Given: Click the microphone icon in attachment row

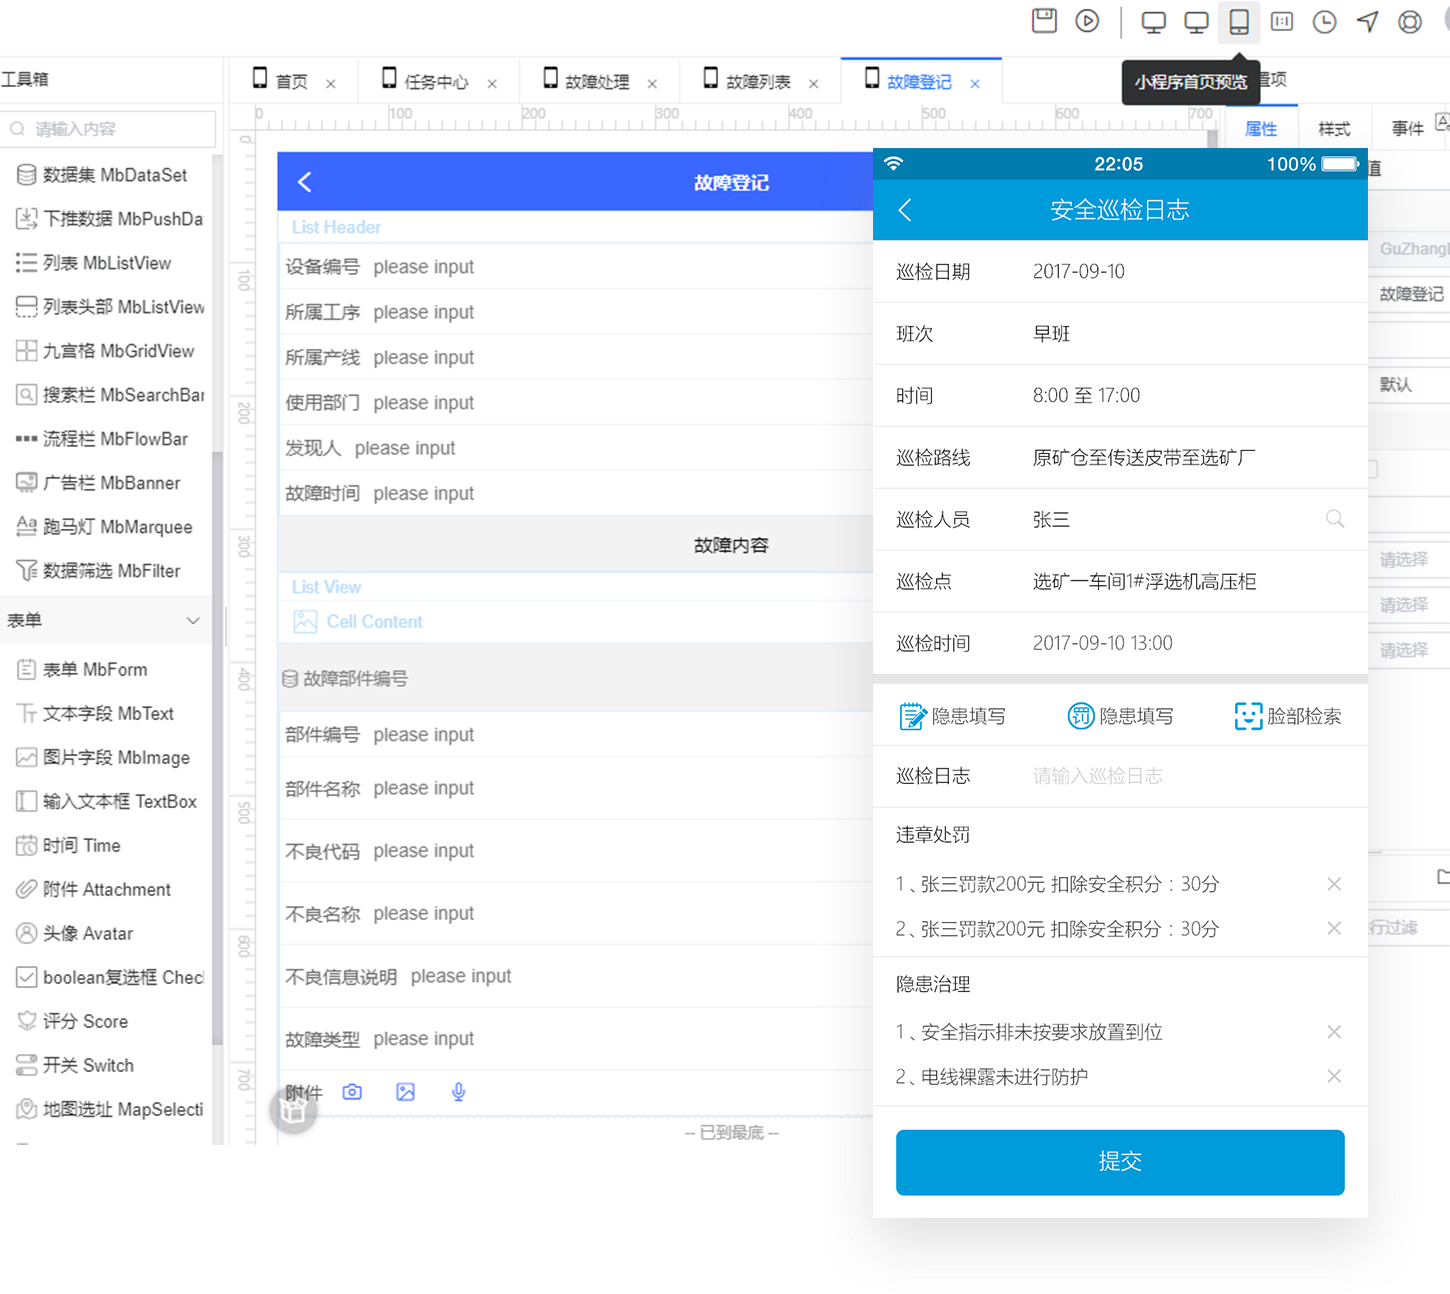Looking at the screenshot, I should coord(458,1092).
